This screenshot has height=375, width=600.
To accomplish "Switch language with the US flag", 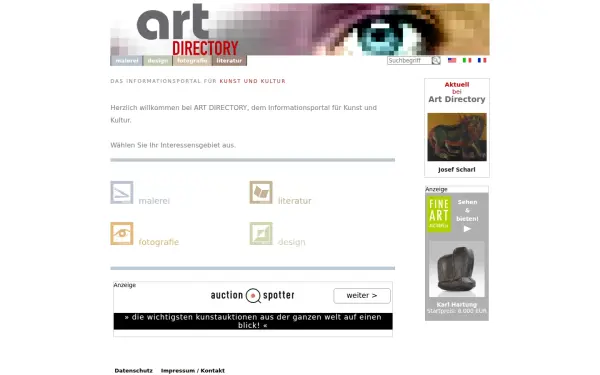I will click(x=452, y=60).
